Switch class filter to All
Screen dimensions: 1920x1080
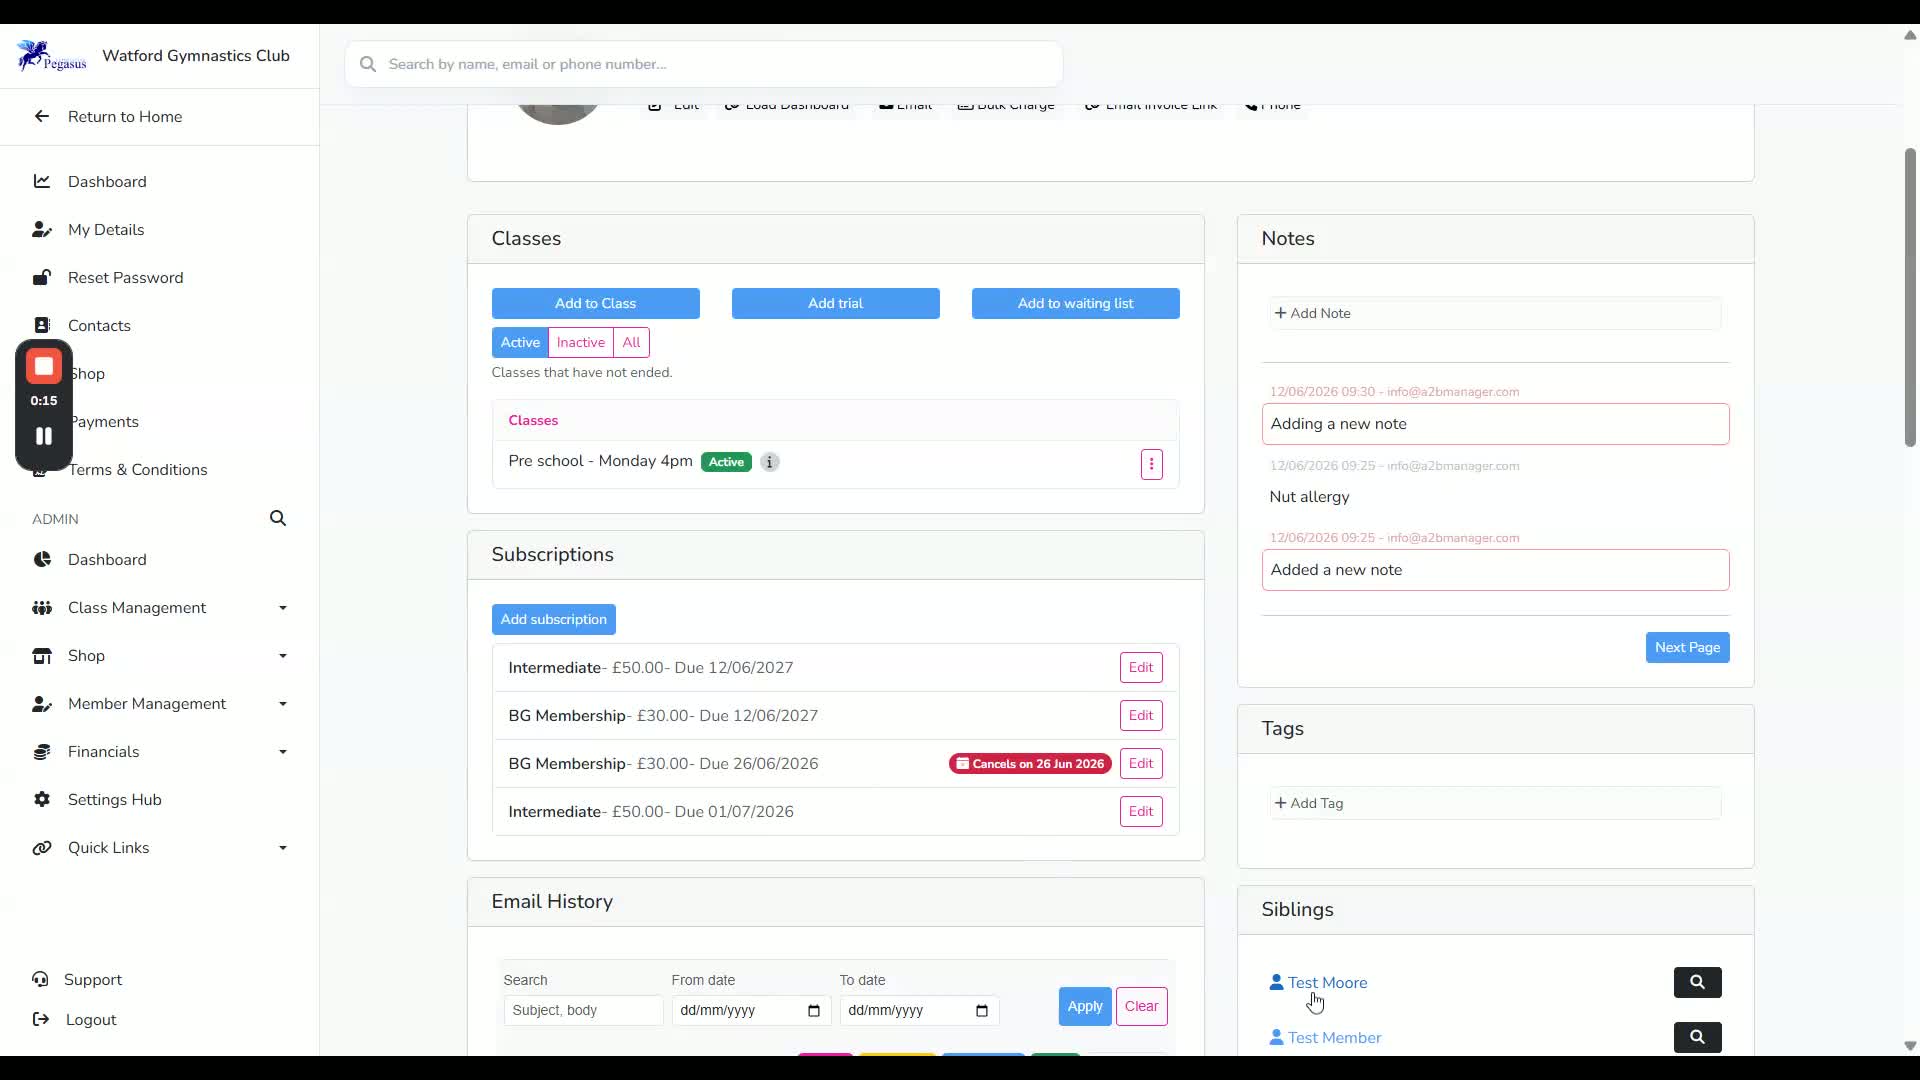[631, 342]
